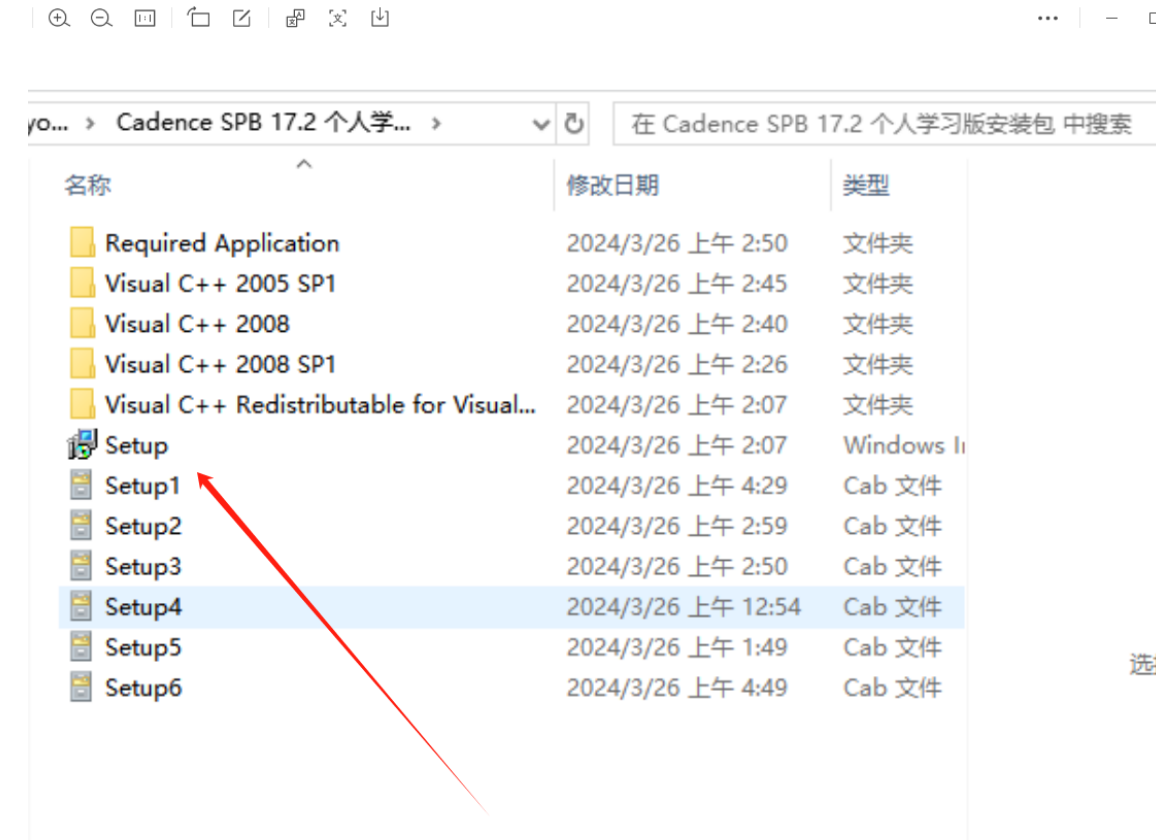
Task: Click the Cadence SPB 17.2 search box
Action: point(880,124)
